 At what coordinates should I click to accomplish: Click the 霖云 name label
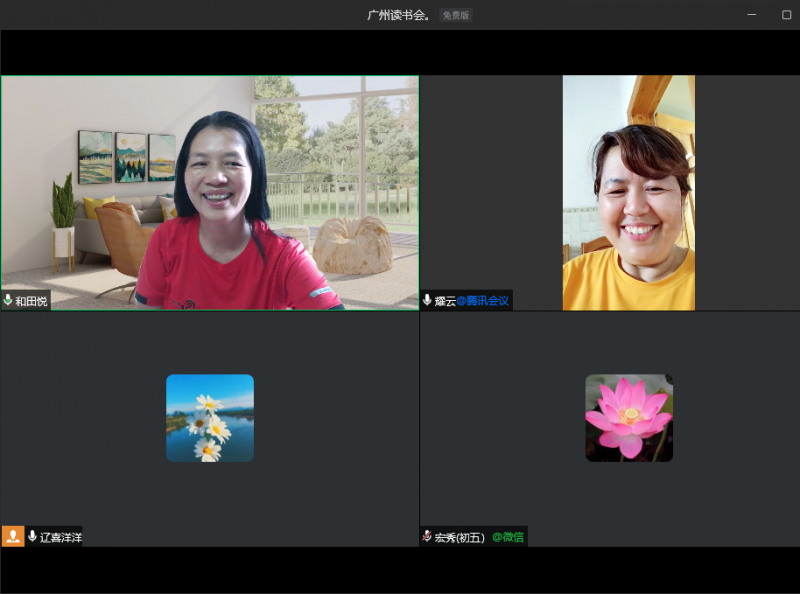(x=445, y=300)
